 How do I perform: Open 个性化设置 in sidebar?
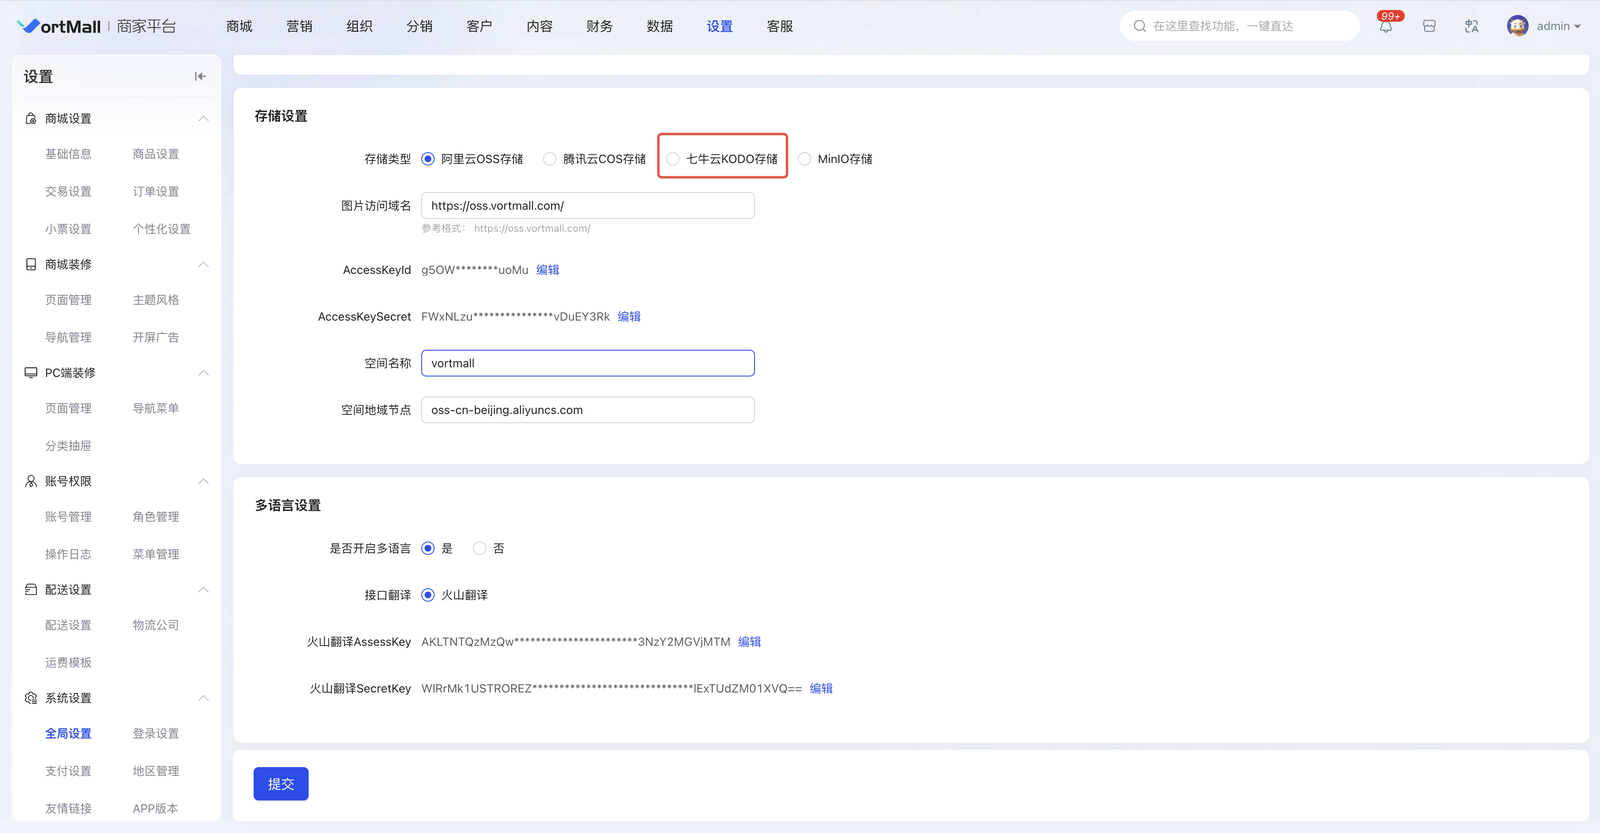pyautogui.click(x=162, y=229)
